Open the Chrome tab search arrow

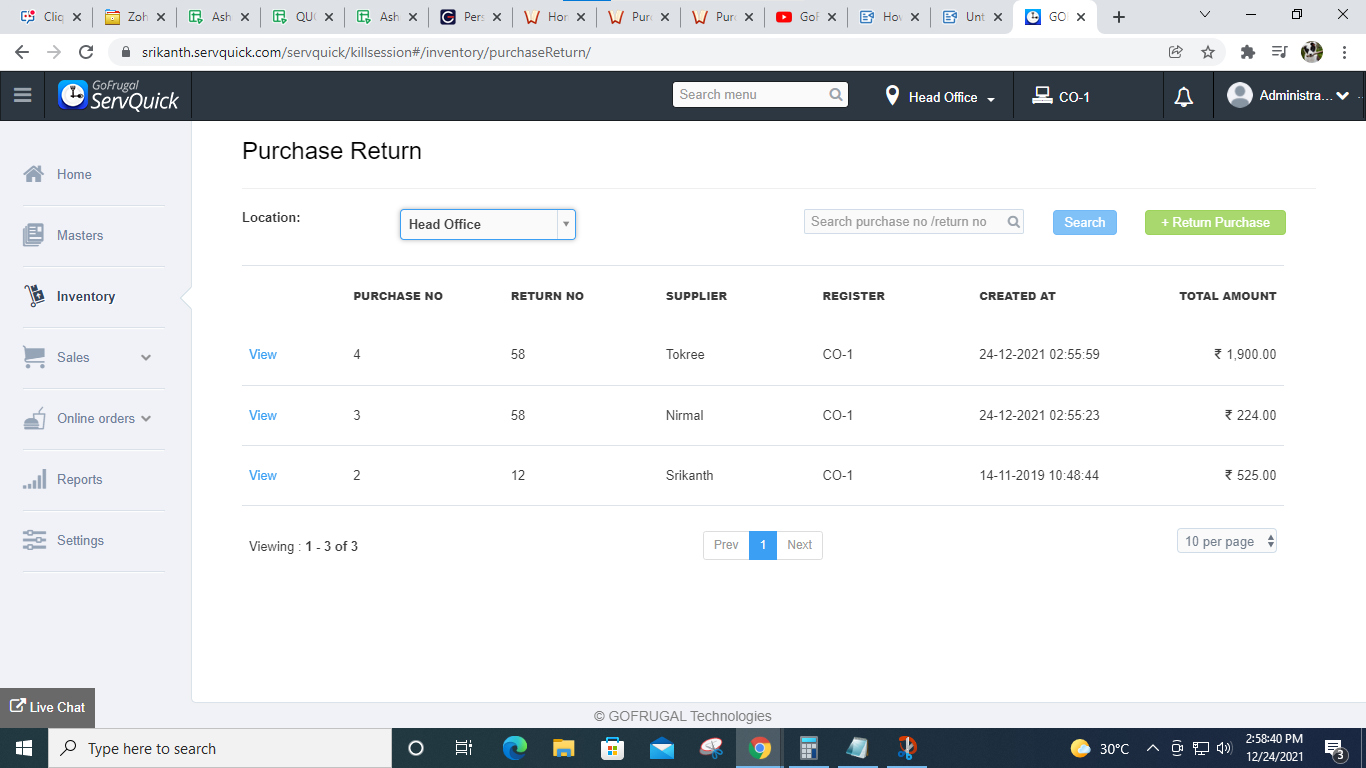1205,15
